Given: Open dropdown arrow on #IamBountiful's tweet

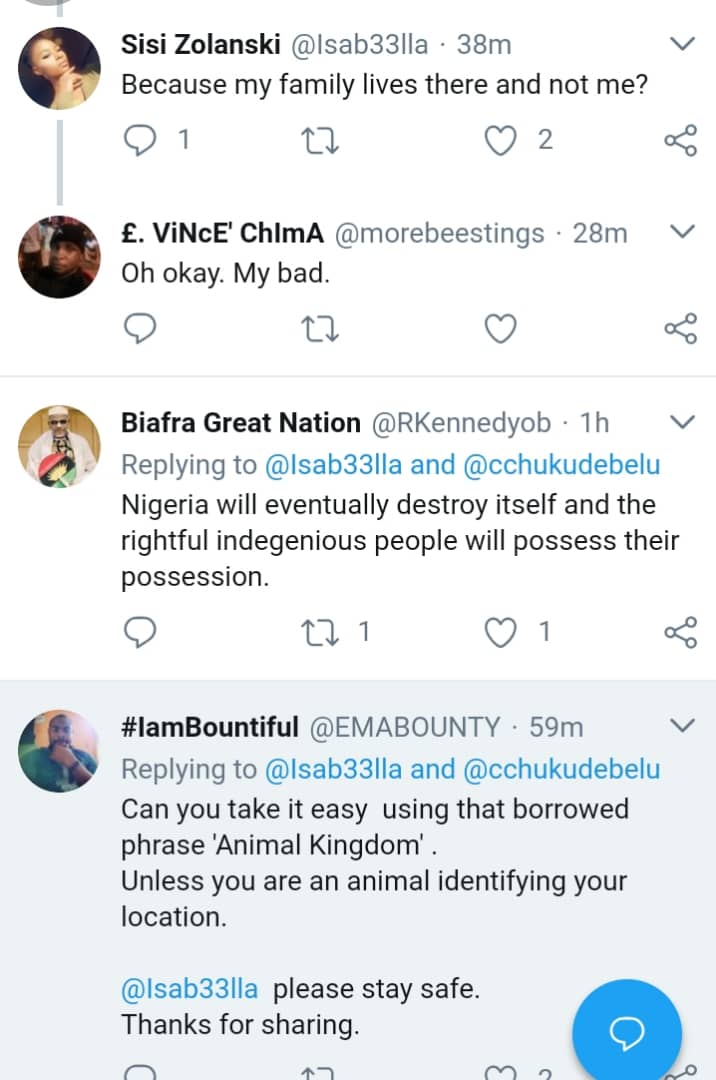Looking at the screenshot, I should [681, 725].
